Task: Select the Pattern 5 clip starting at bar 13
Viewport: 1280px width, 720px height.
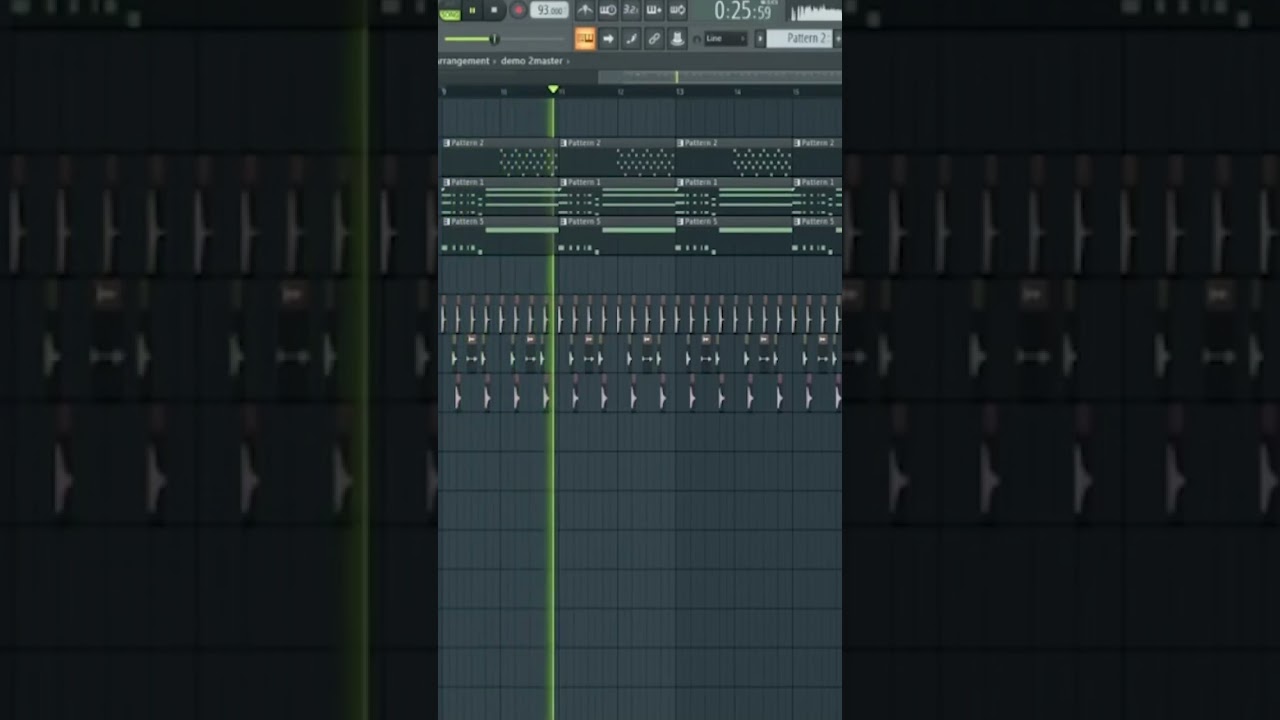Action: coord(734,235)
